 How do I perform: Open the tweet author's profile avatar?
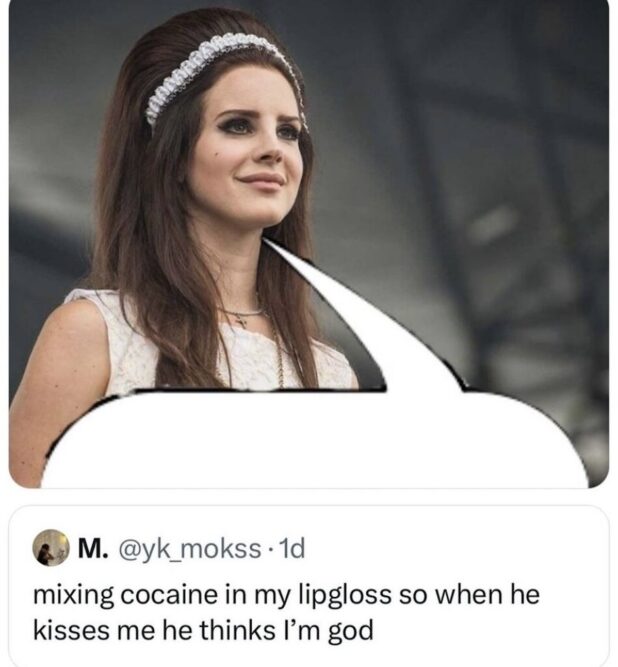coord(51,547)
